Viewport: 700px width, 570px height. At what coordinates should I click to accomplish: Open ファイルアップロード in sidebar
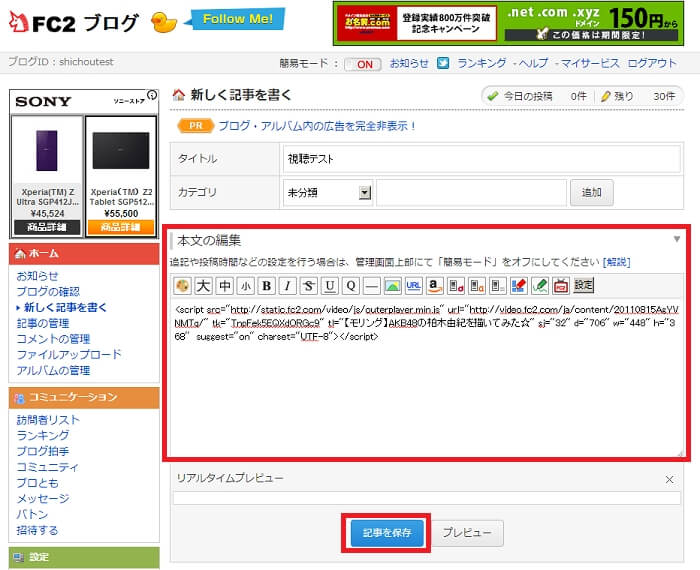[69, 354]
